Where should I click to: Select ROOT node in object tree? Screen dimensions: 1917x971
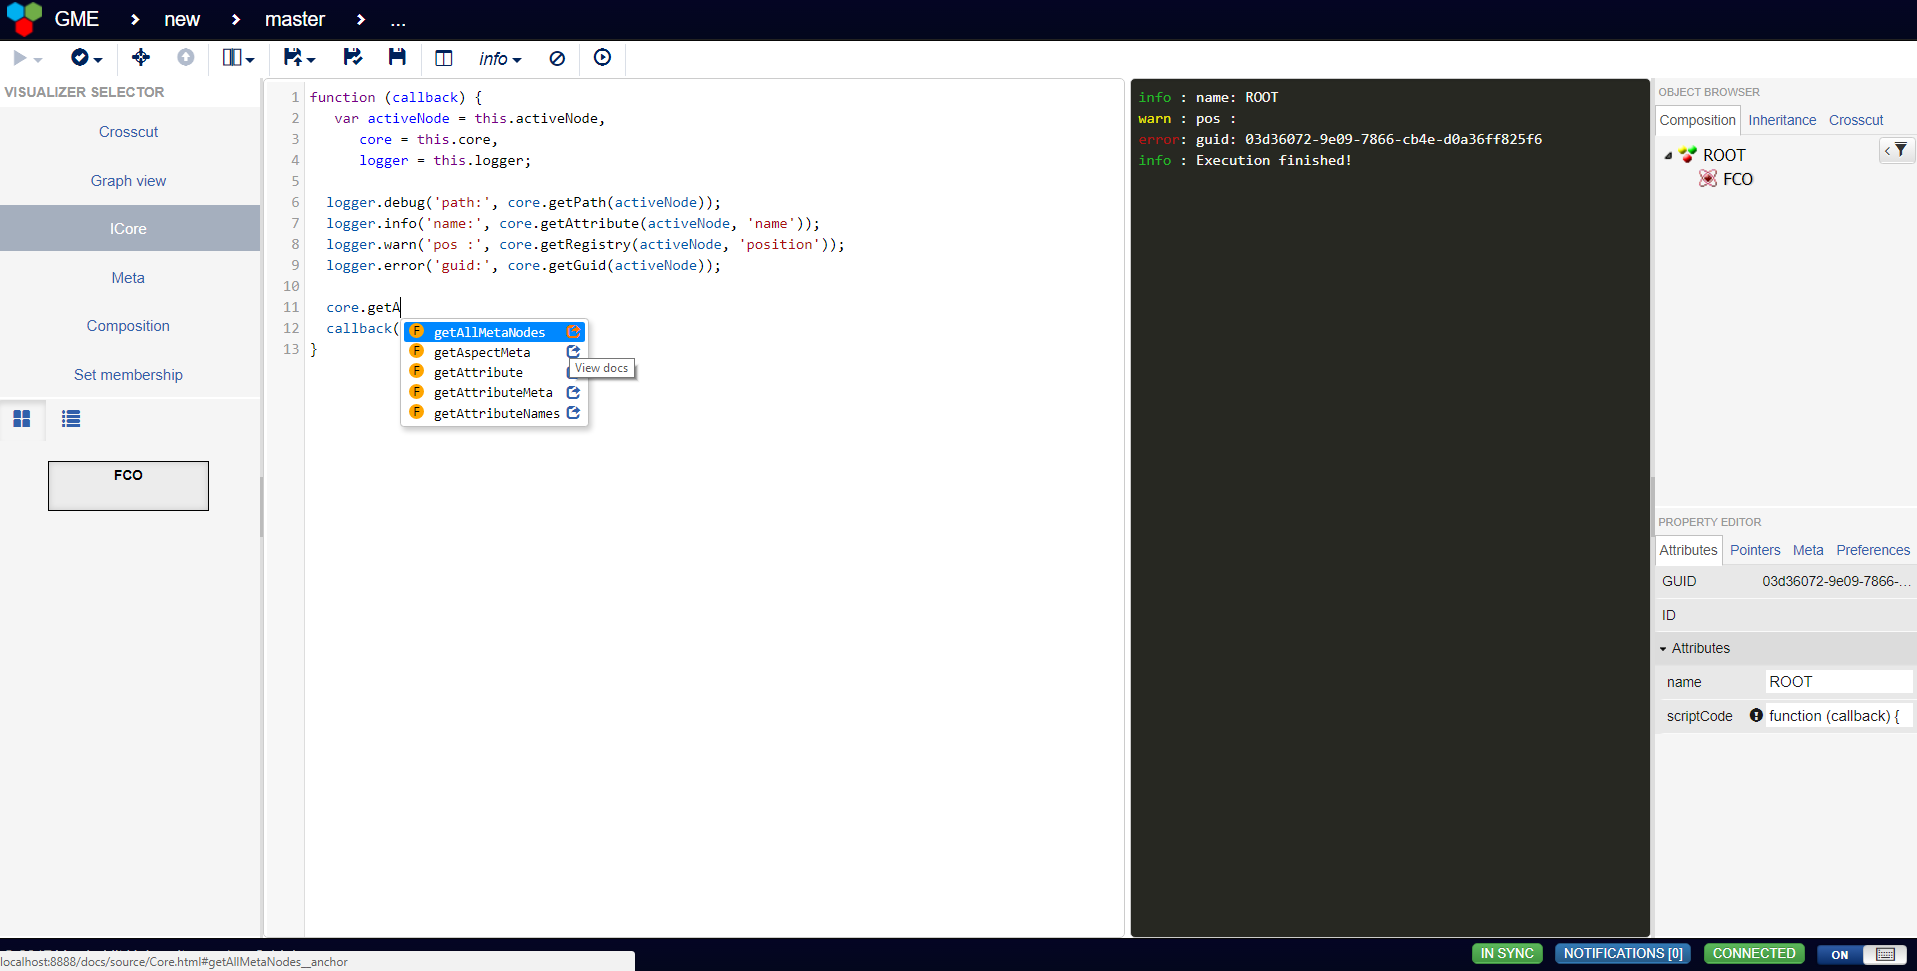(1724, 155)
